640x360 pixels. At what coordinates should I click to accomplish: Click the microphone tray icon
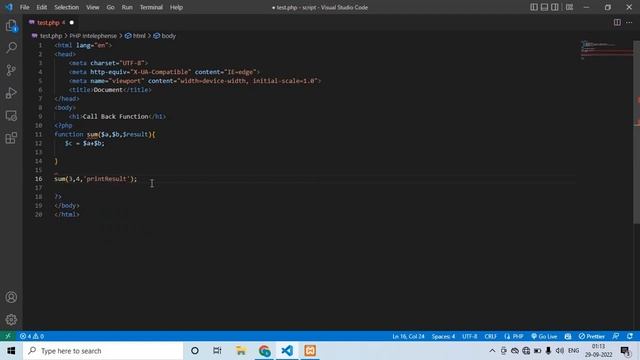[x=548, y=351]
